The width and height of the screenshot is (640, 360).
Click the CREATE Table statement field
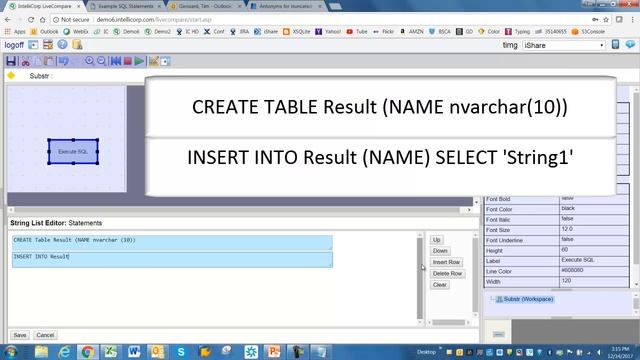click(172, 242)
